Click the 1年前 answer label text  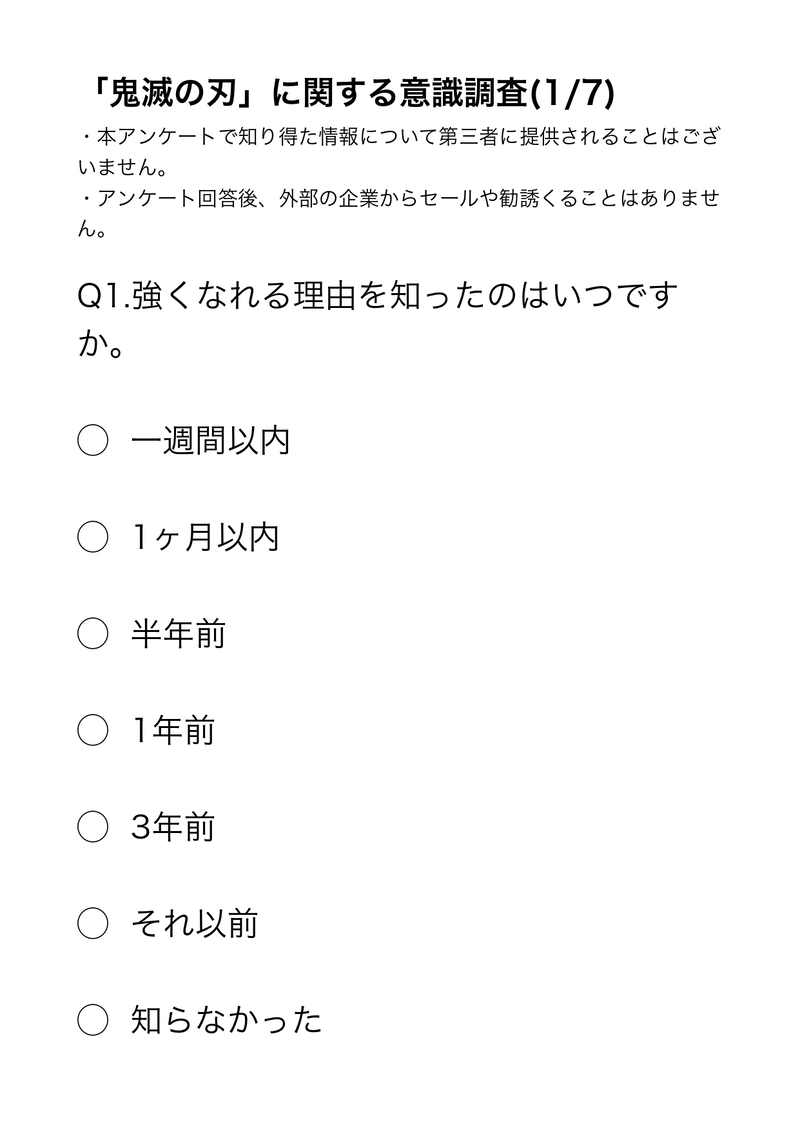(173, 731)
